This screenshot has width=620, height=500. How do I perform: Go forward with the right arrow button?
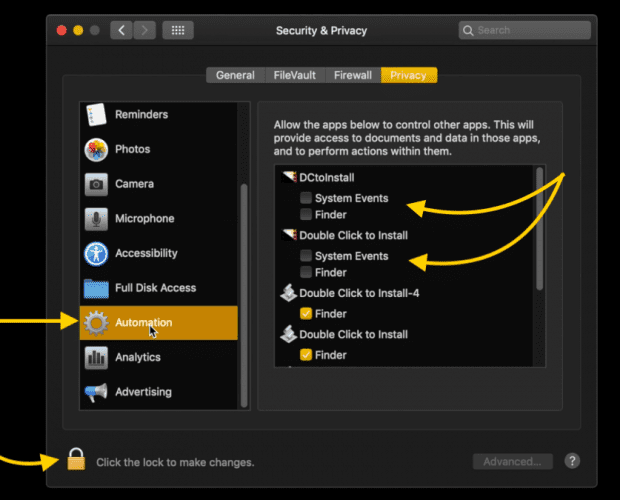point(145,30)
